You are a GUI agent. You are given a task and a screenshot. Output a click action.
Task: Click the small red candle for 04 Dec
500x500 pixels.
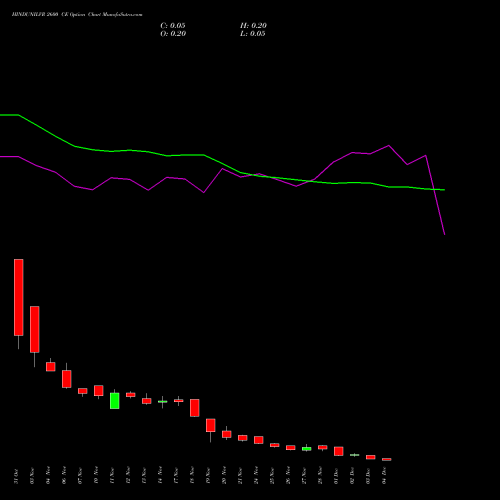click(x=387, y=459)
